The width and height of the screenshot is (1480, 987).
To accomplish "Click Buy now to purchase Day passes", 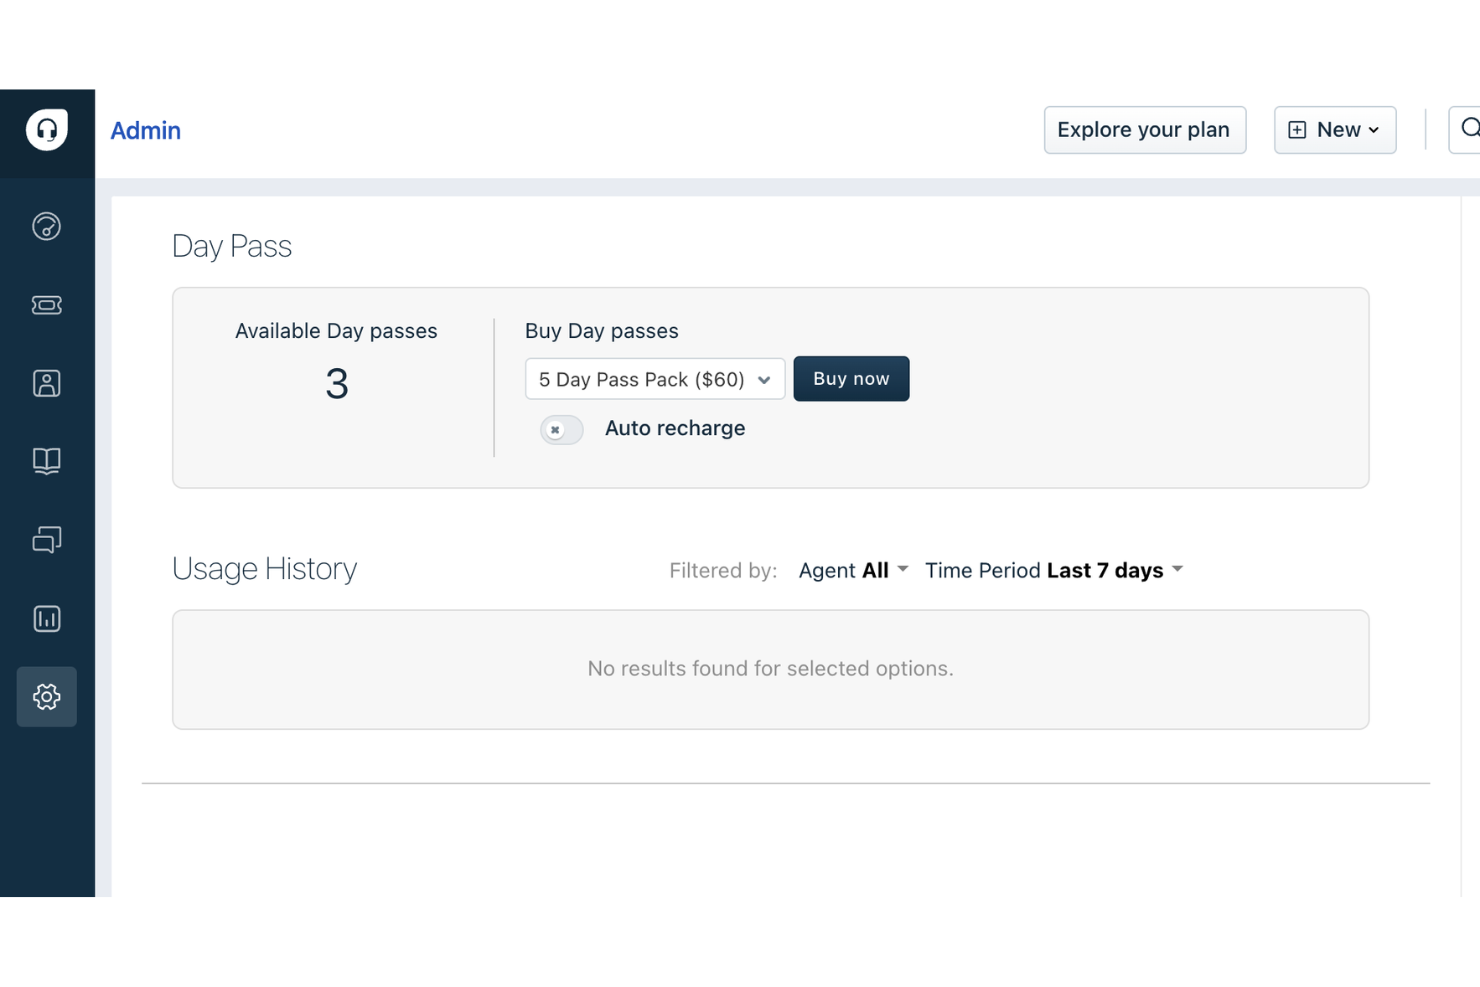I will pyautogui.click(x=851, y=378).
